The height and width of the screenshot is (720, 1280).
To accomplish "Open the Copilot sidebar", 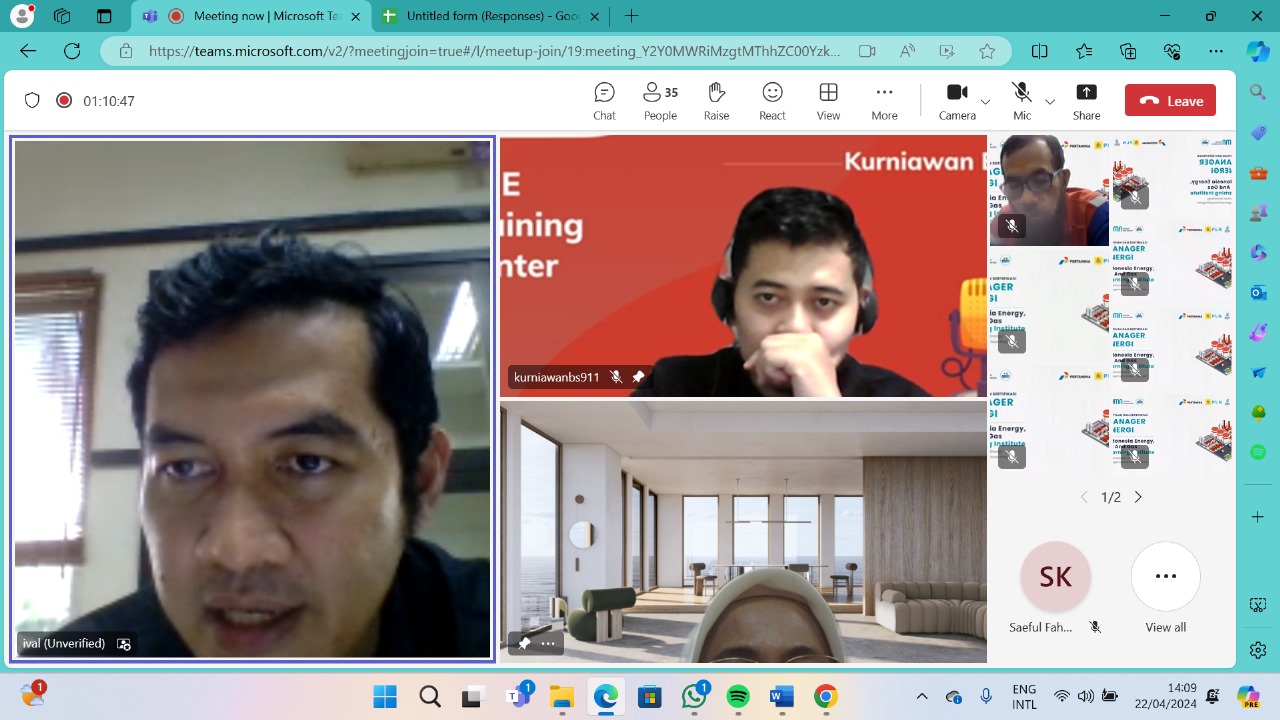I will pos(1258,51).
